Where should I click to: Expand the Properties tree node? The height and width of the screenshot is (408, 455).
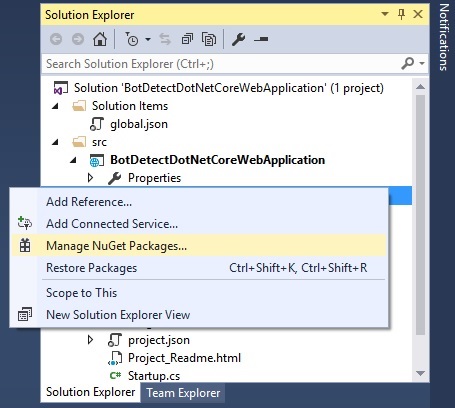90,178
